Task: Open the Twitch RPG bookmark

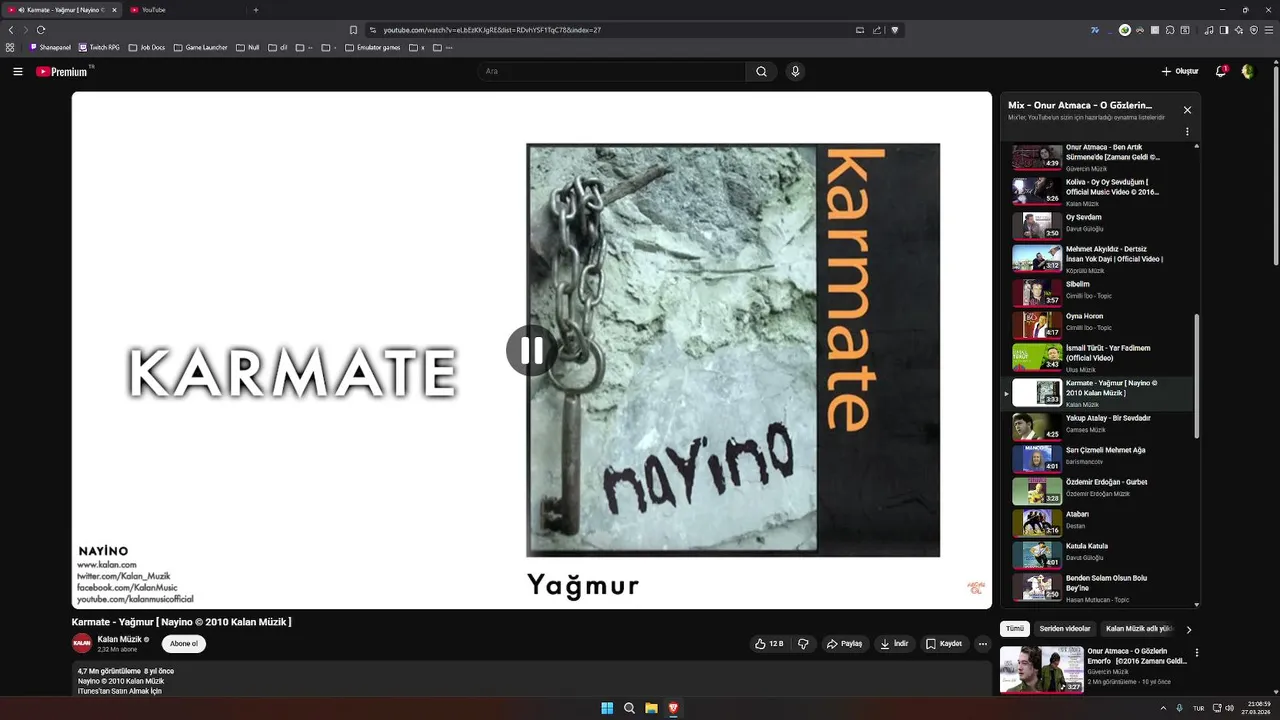Action: (99, 47)
